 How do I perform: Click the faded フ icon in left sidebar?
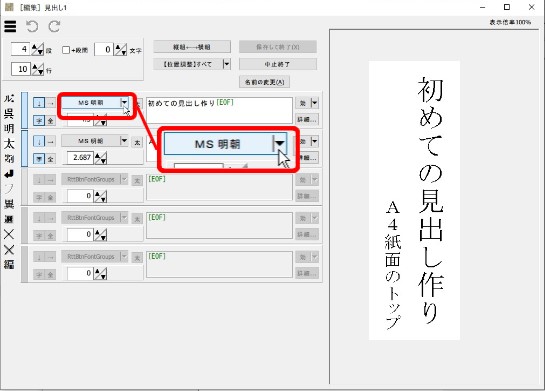click(9, 189)
